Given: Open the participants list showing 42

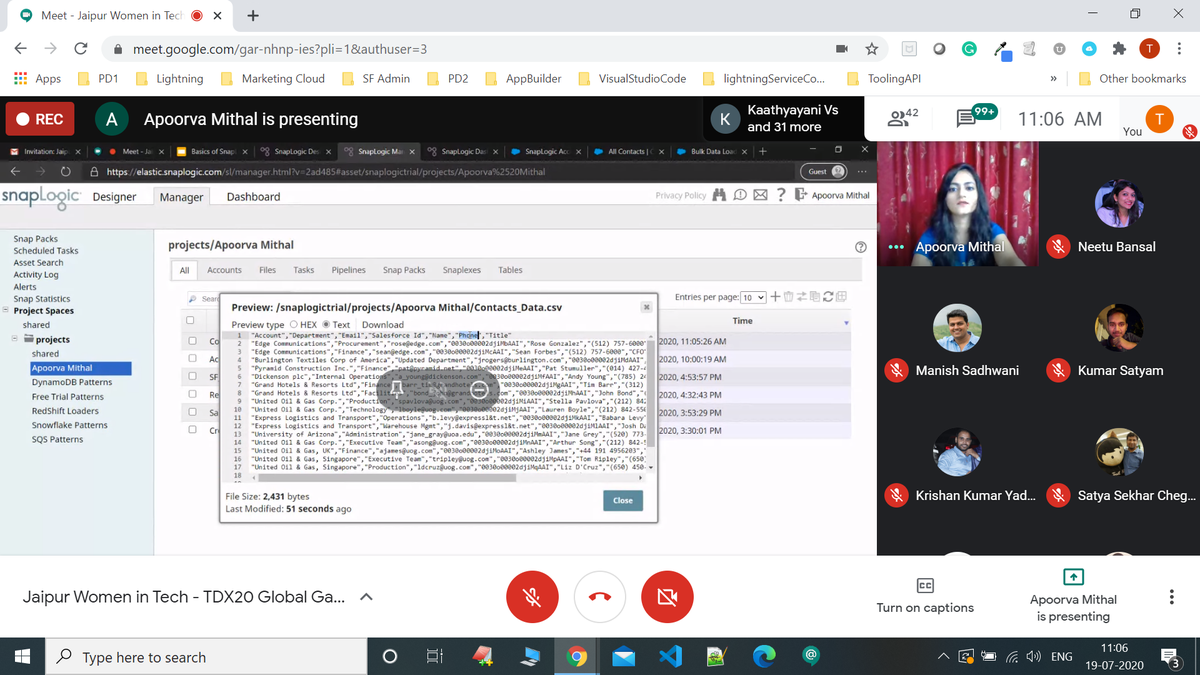Looking at the screenshot, I should tap(903, 118).
